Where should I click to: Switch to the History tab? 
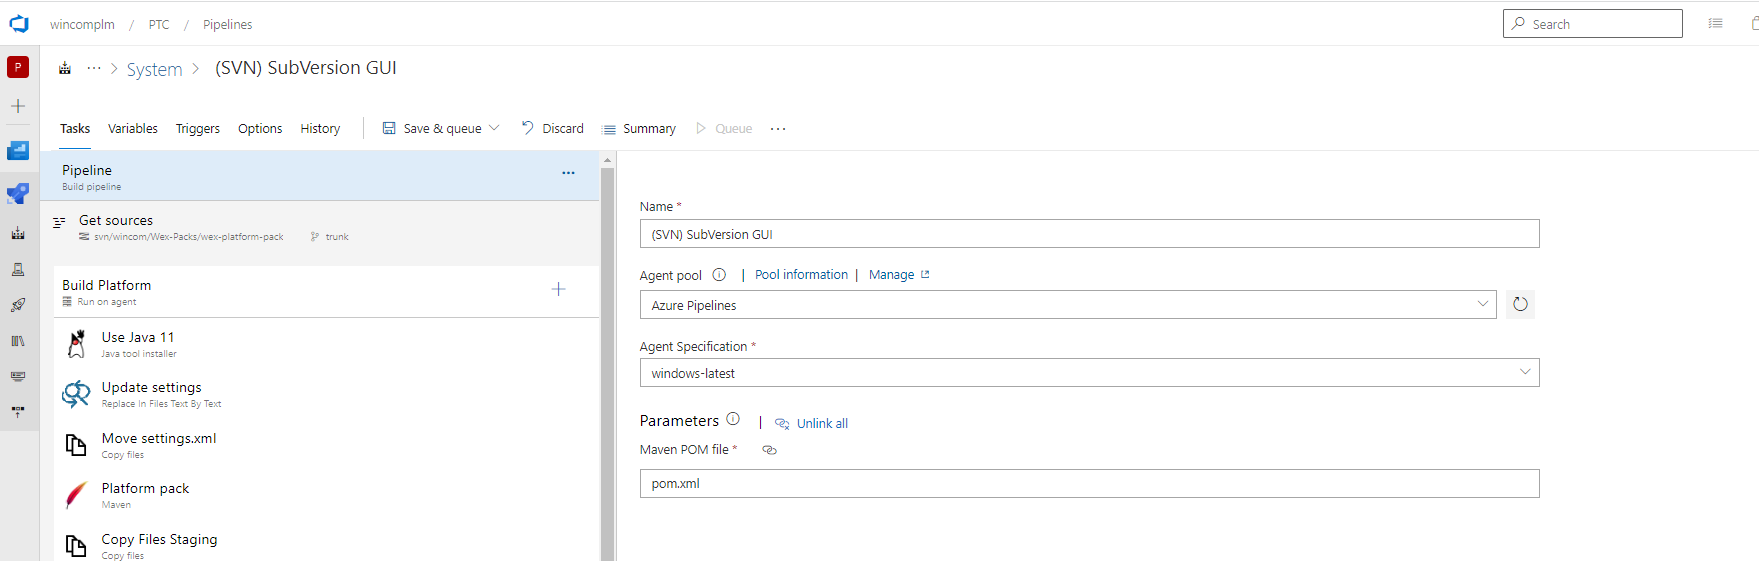coord(320,129)
